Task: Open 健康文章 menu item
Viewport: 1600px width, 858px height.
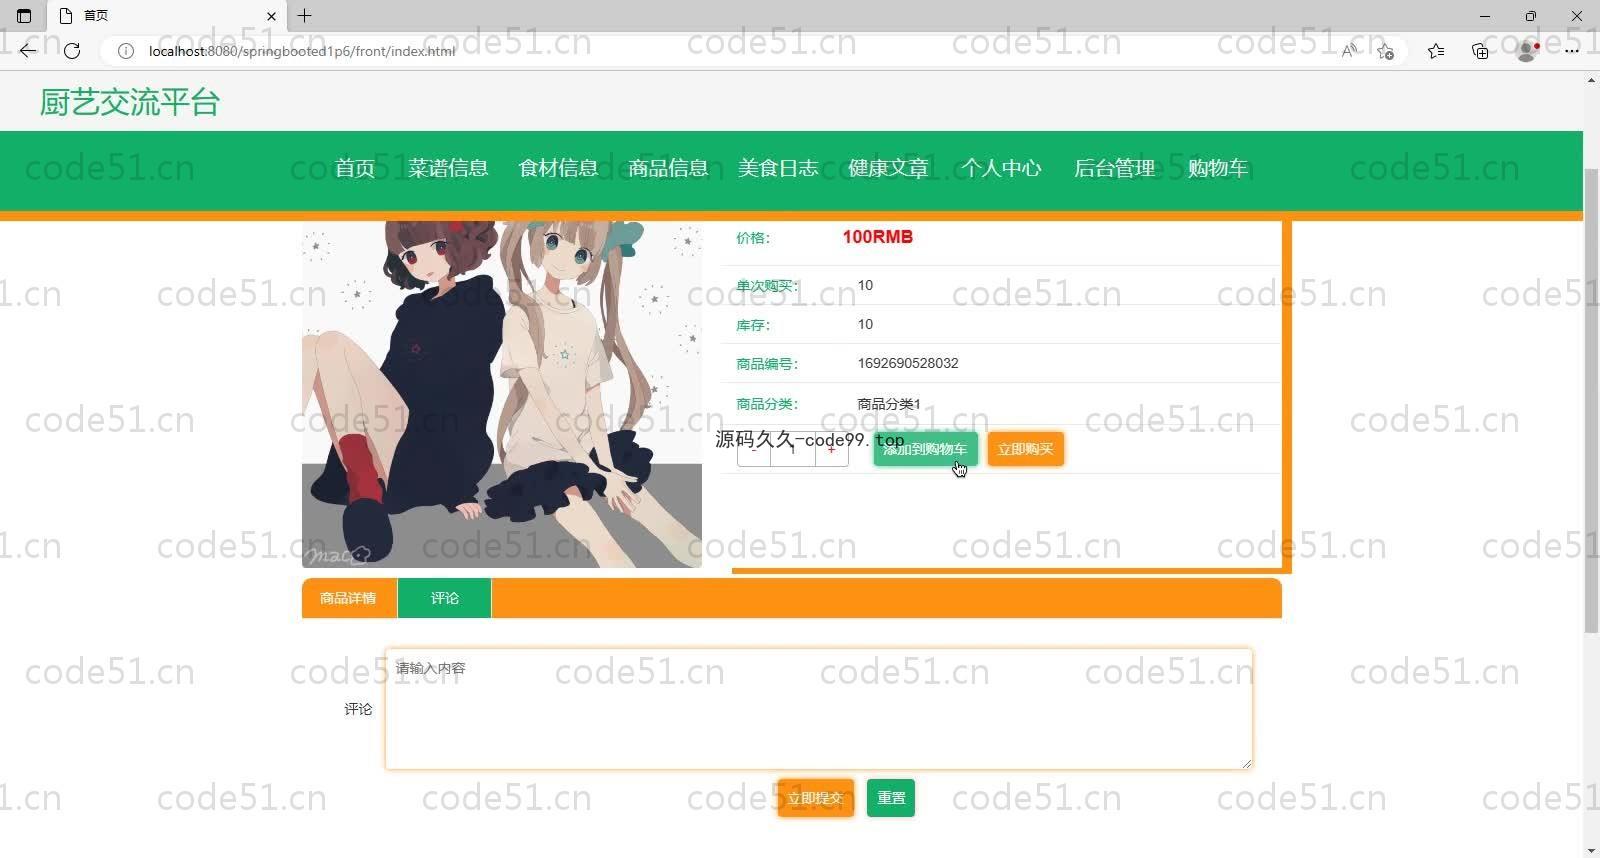Action: click(888, 168)
